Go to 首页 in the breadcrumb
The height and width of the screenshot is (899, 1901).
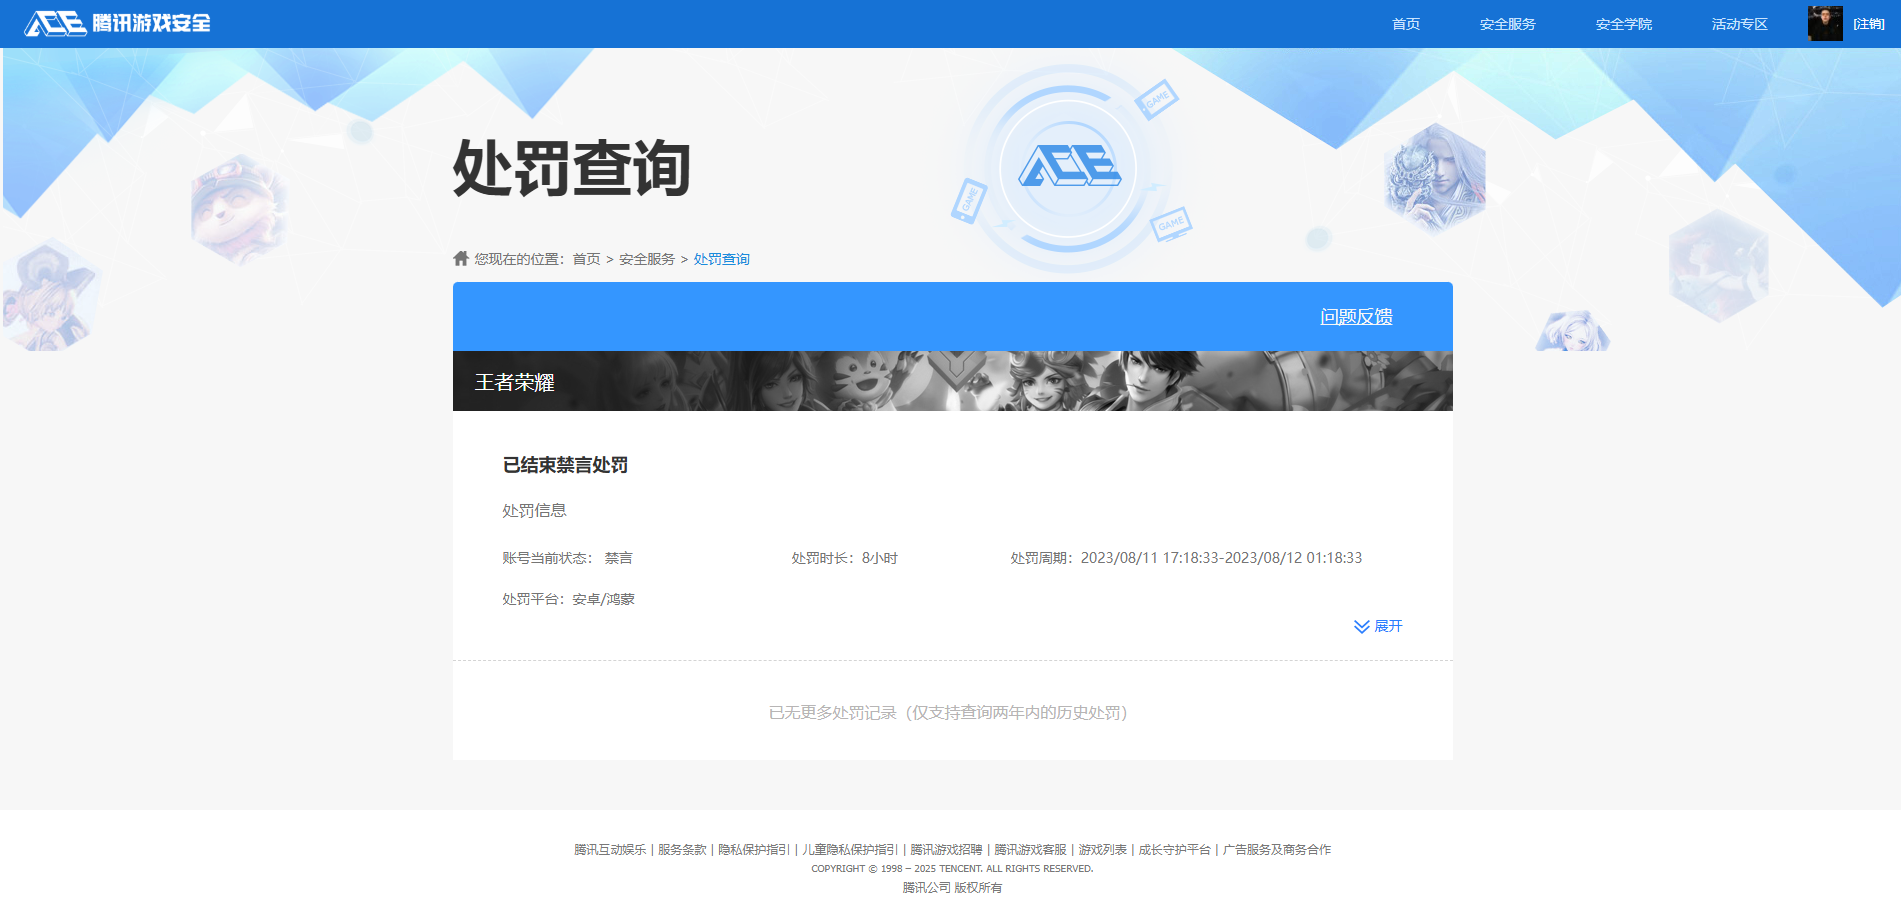tap(586, 259)
